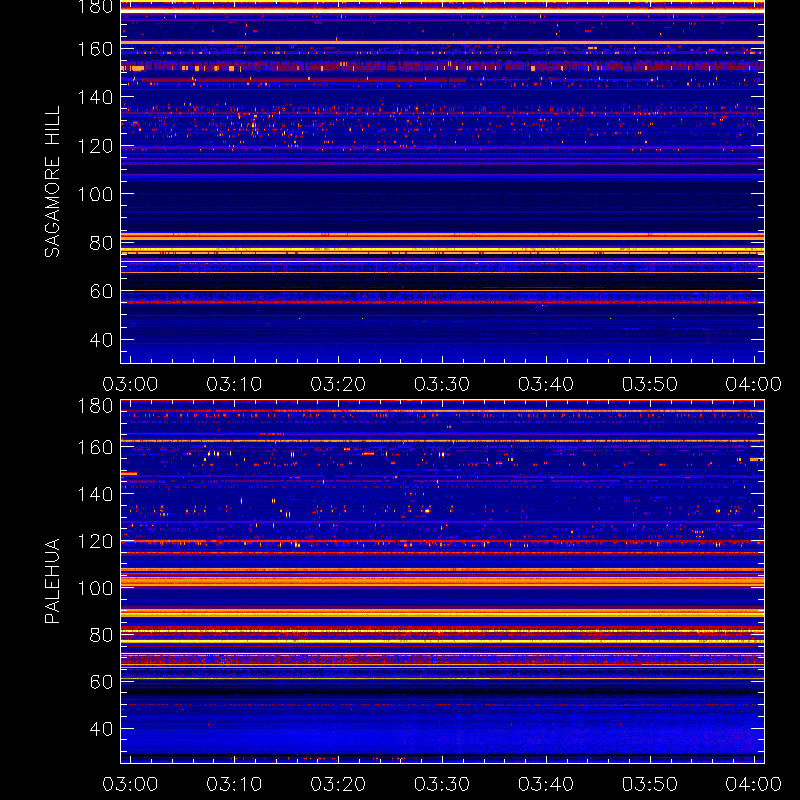The height and width of the screenshot is (800, 800).
Task: Click the 60 frequency label on Sagamore Hill axis
Action: coord(101,291)
